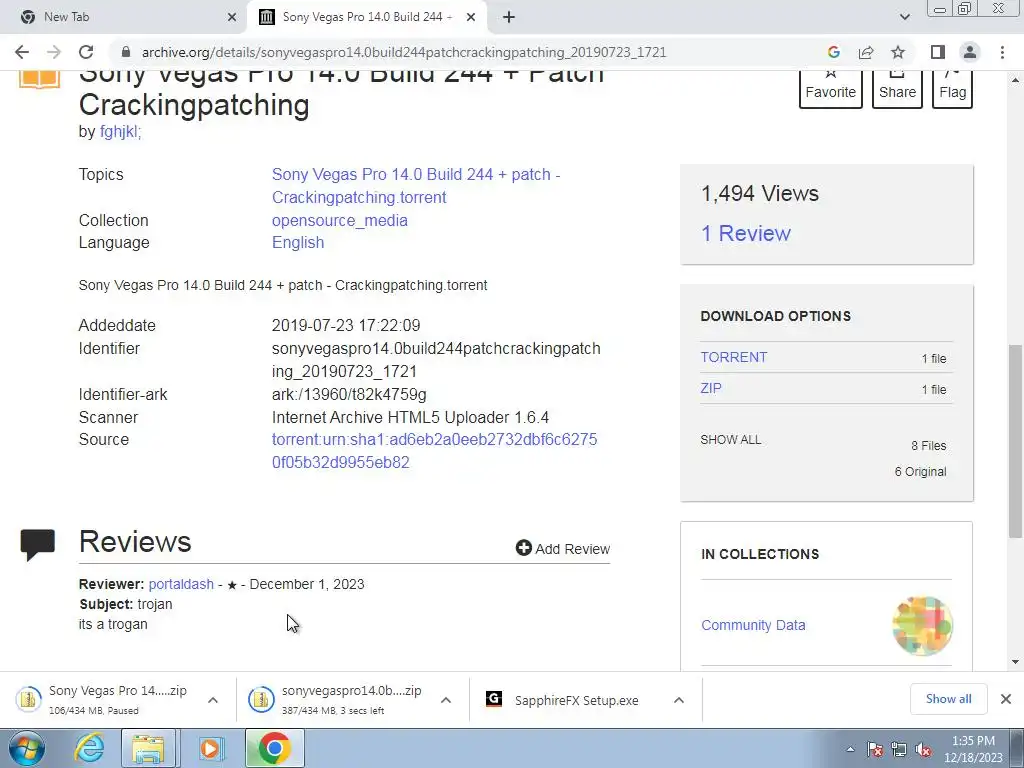Download the ZIP option

click(711, 388)
